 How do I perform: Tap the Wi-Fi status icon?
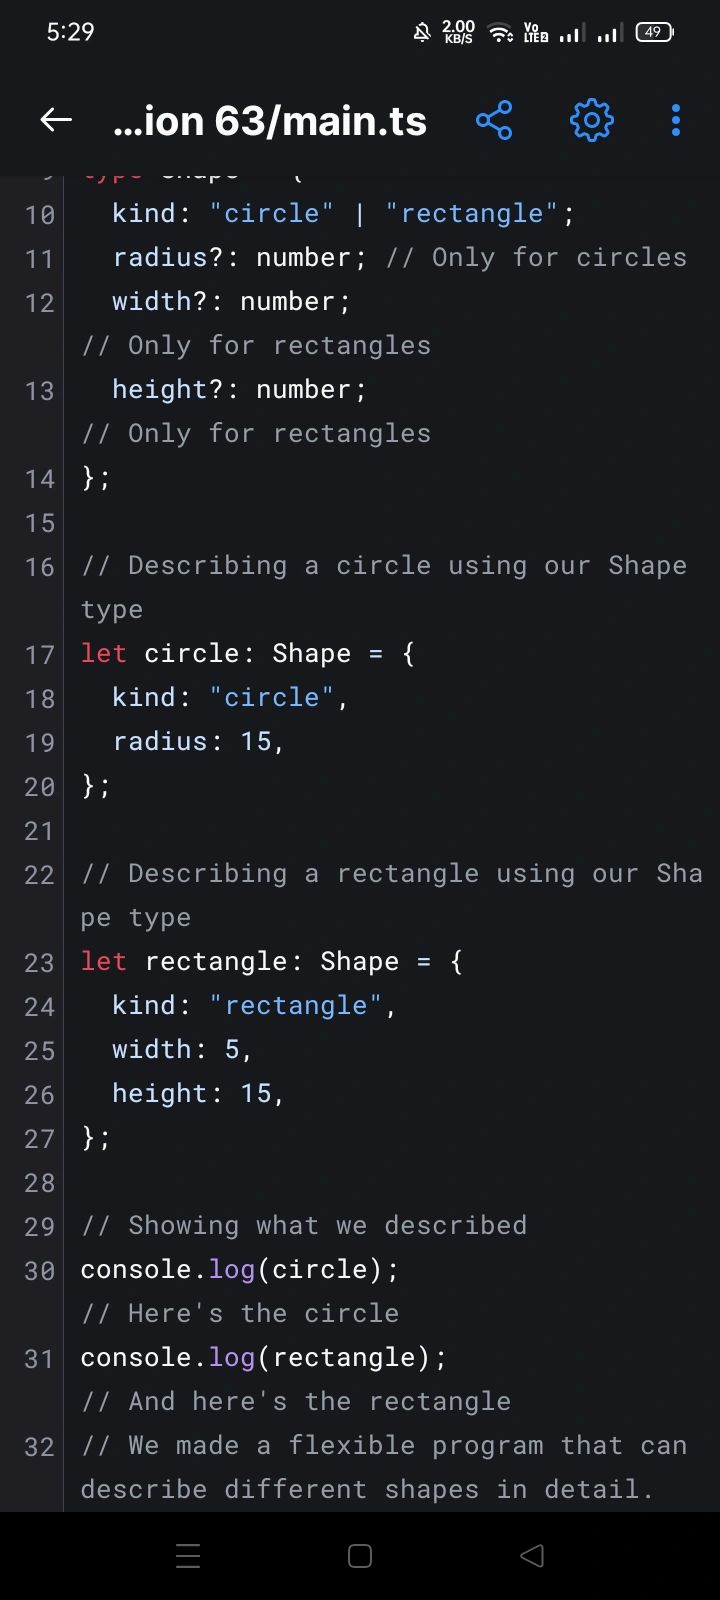point(499,33)
